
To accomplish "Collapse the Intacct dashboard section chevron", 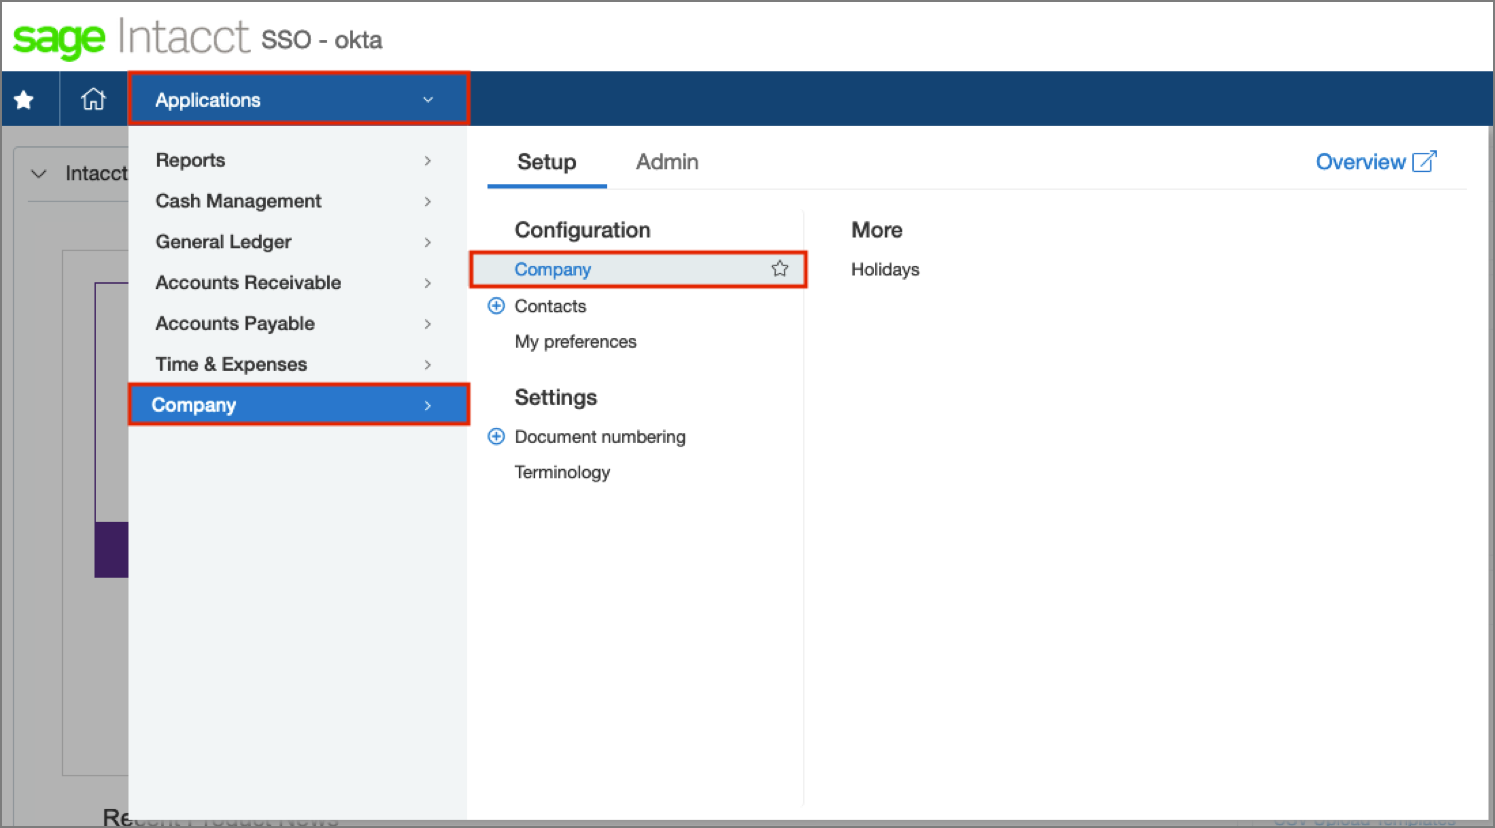I will pyautogui.click(x=39, y=174).
